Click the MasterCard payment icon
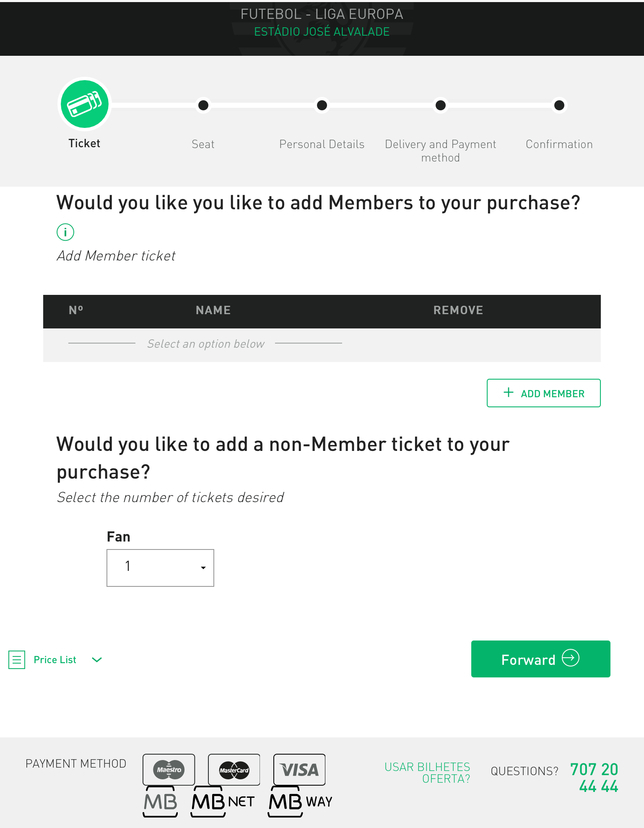The image size is (644, 828). pos(234,769)
